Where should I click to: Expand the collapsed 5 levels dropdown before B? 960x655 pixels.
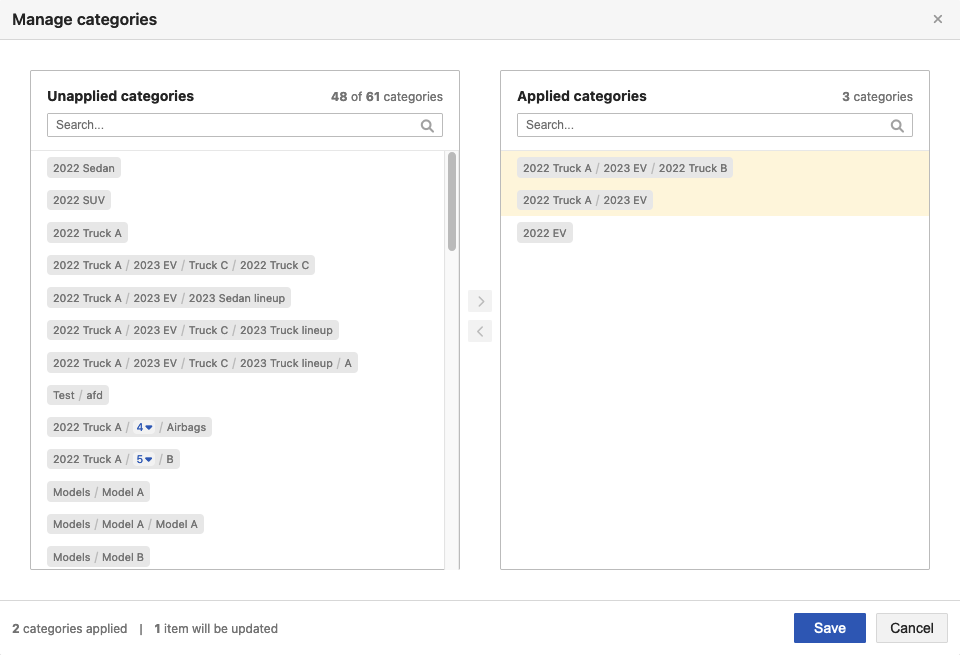coord(145,460)
